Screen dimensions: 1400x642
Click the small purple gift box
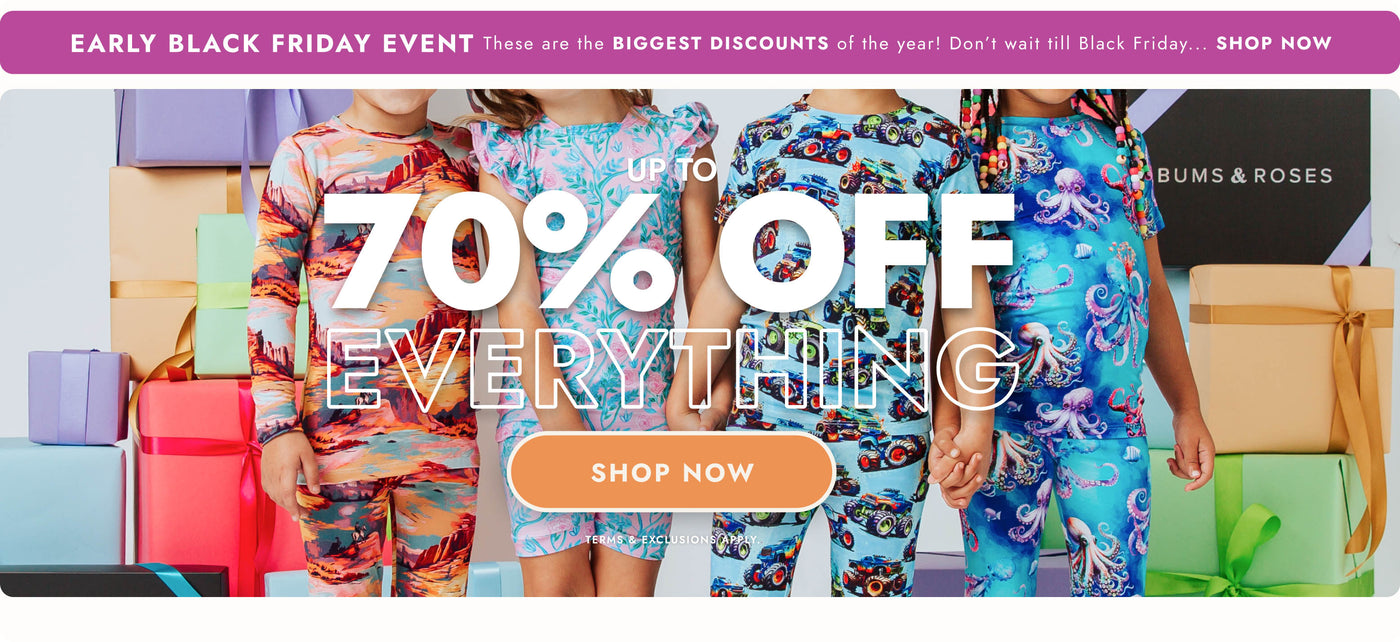pyautogui.click(x=78, y=396)
